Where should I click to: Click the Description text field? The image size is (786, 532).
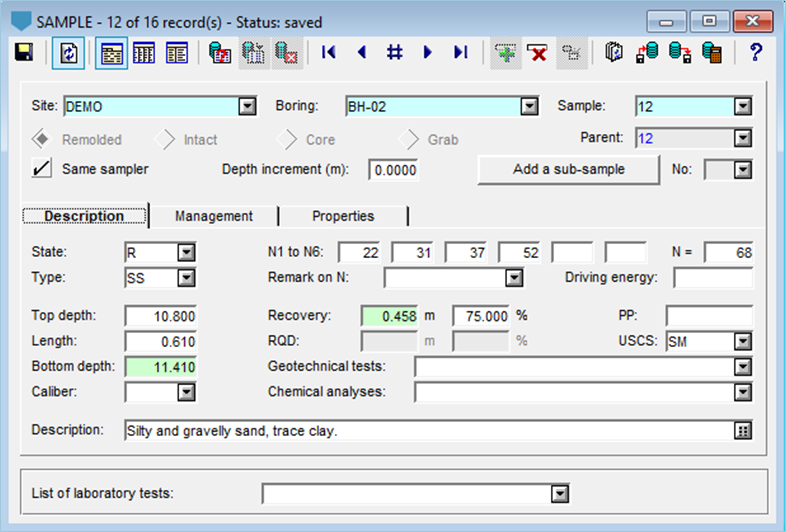[x=429, y=430]
